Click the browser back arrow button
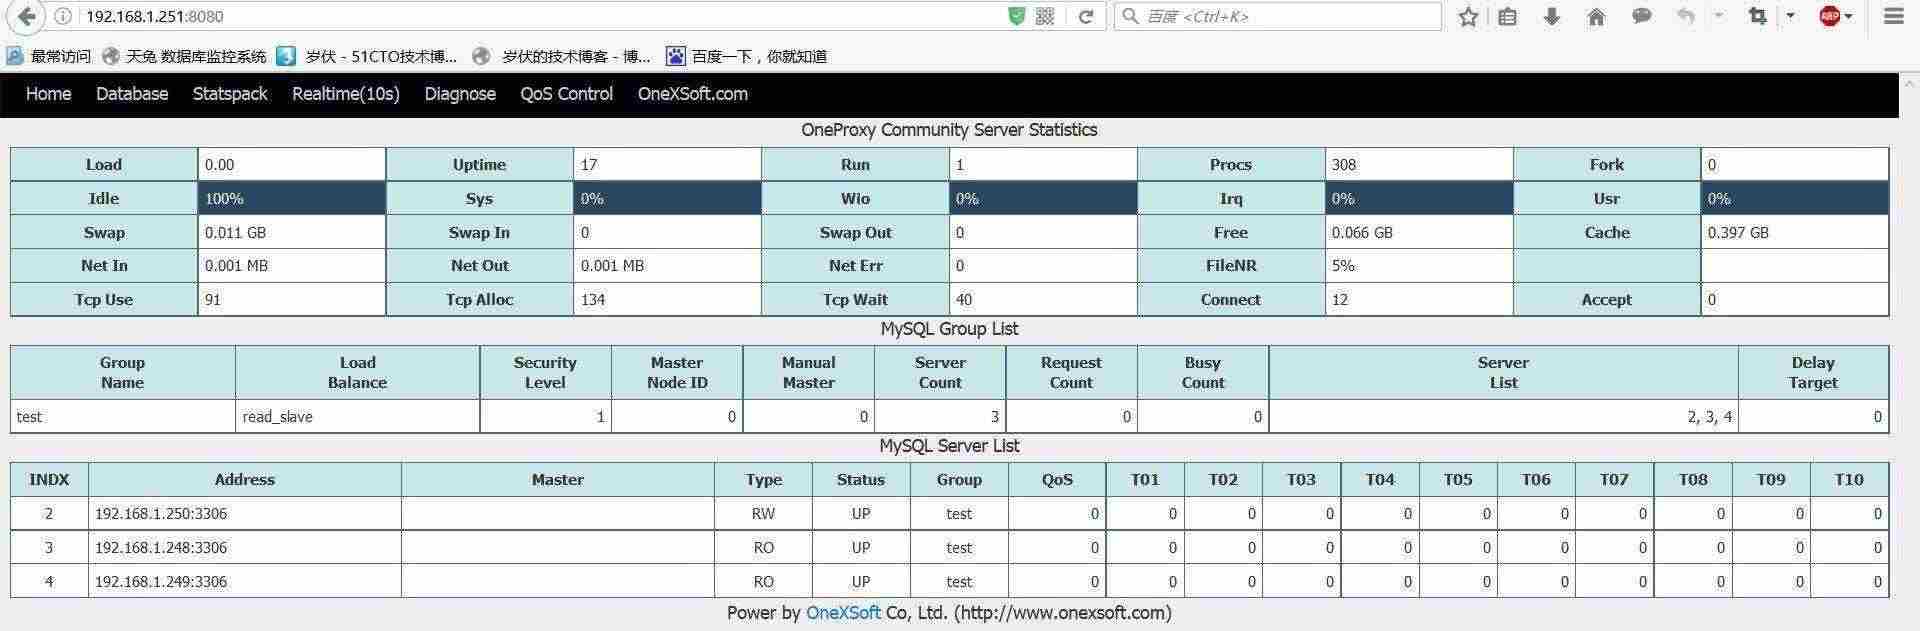 27,16
